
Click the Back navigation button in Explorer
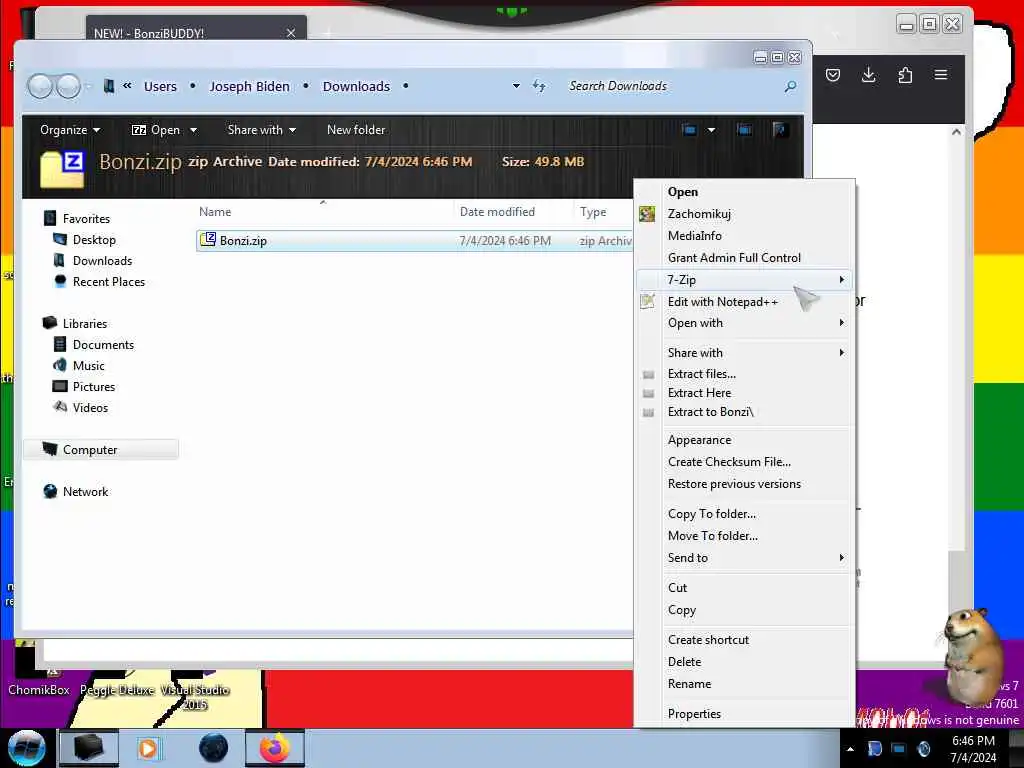(40, 86)
